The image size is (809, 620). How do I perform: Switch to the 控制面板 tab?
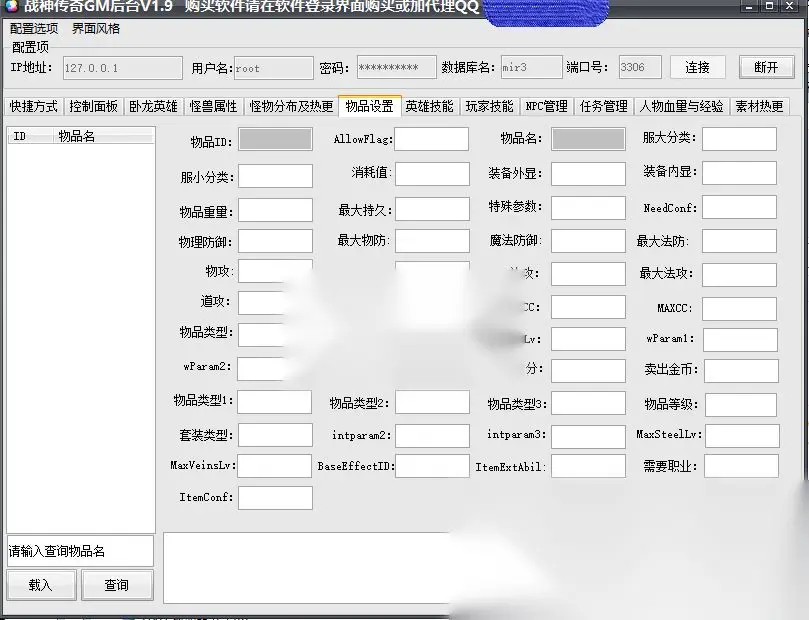[93, 106]
